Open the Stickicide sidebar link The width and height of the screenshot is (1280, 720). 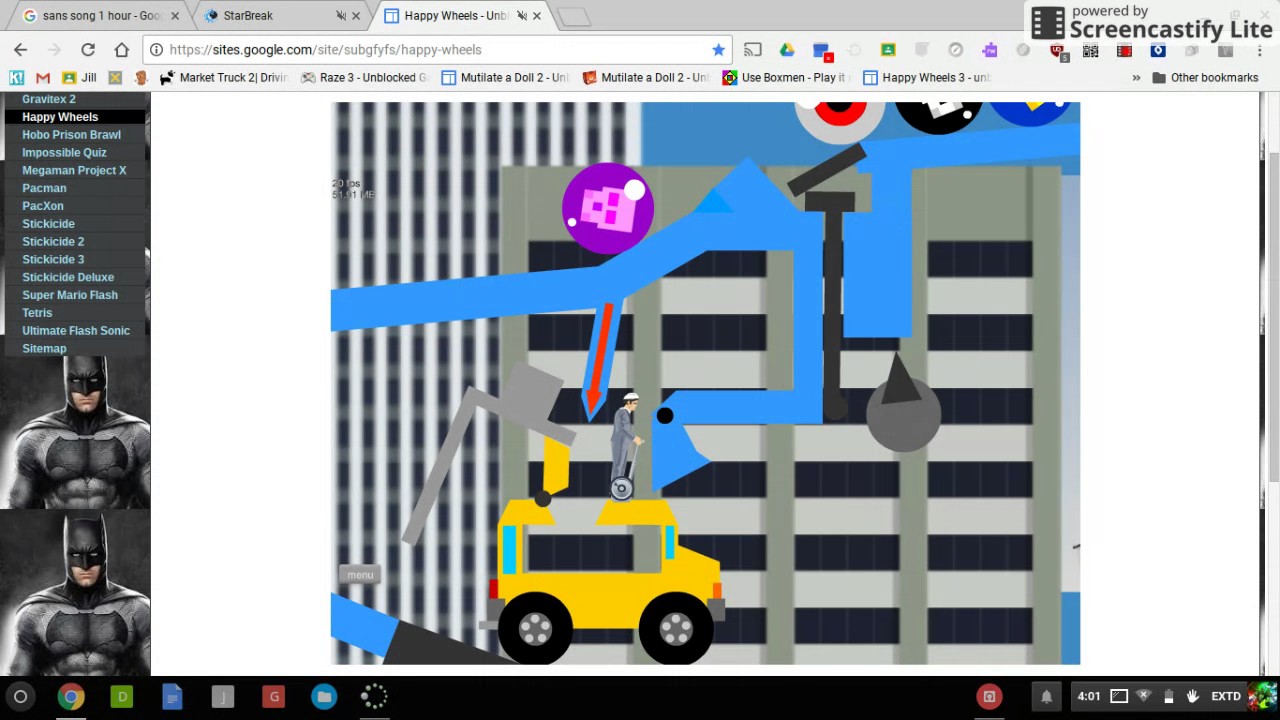[48, 224]
